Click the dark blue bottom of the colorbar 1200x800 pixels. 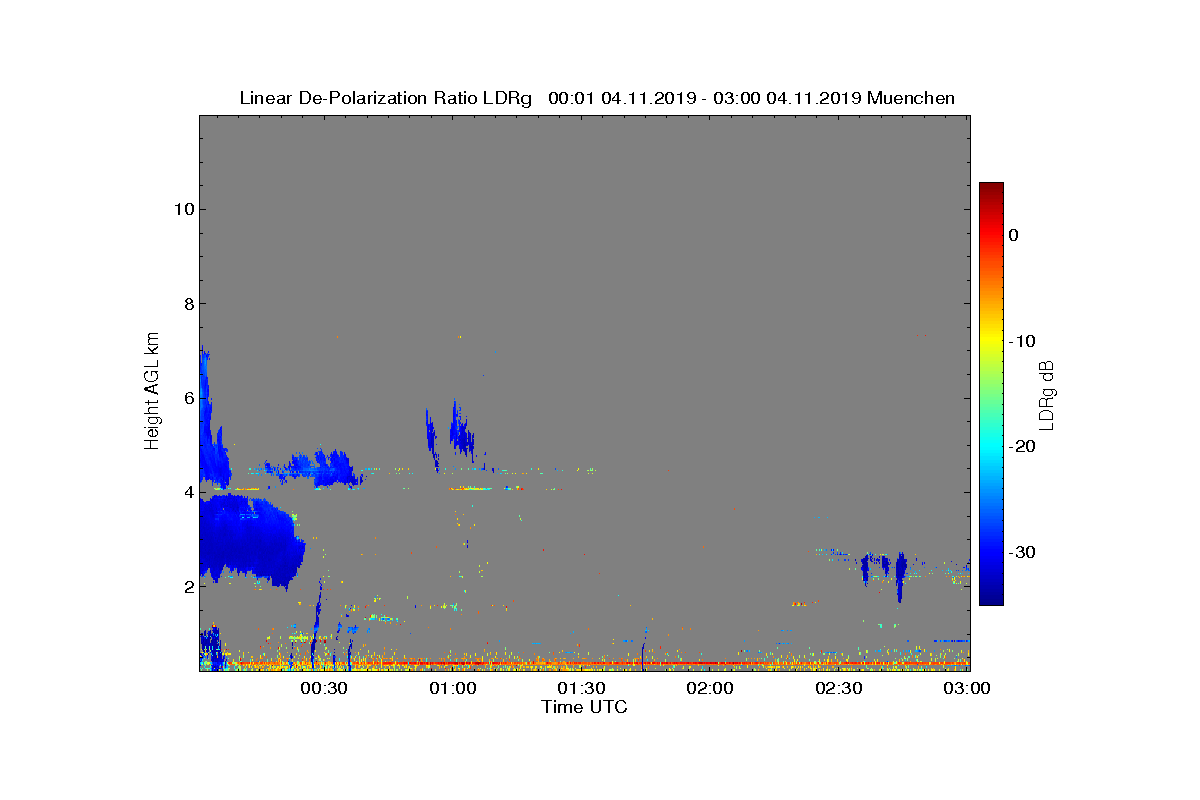click(991, 598)
